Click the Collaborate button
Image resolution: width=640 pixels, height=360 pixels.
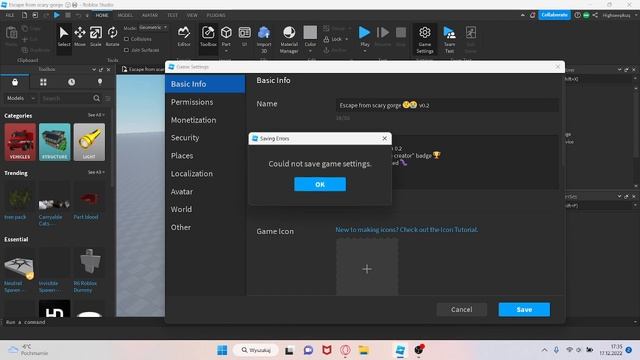click(554, 15)
